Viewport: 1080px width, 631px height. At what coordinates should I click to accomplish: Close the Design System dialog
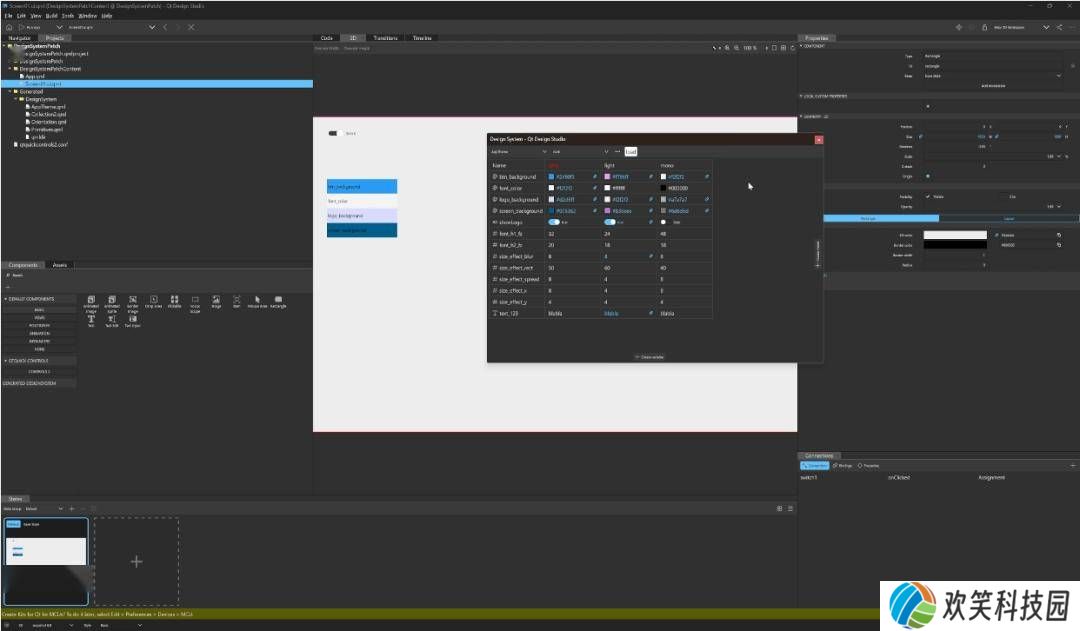[x=818, y=140]
